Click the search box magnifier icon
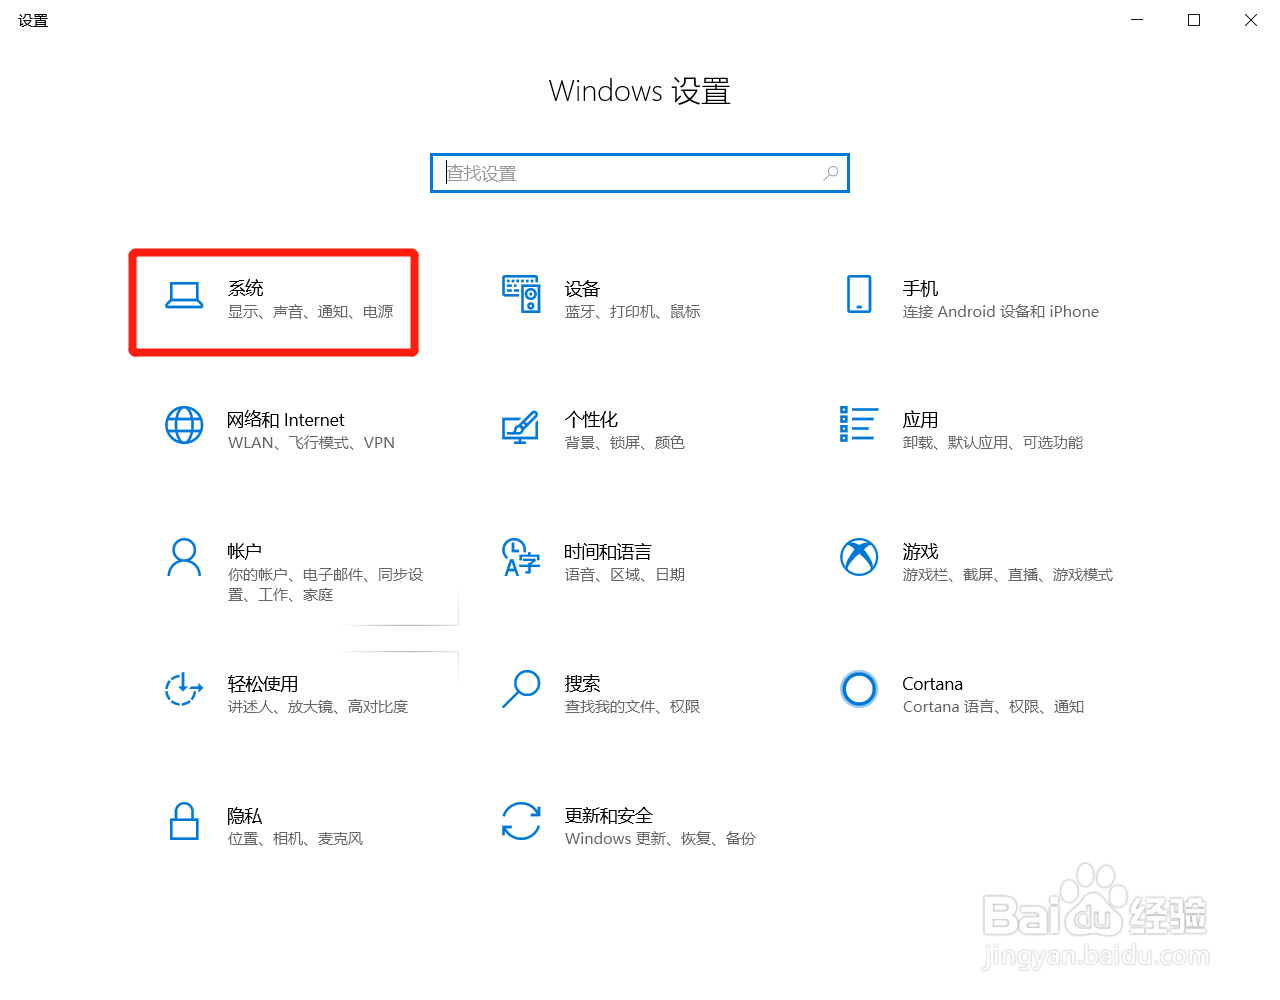 coord(831,173)
